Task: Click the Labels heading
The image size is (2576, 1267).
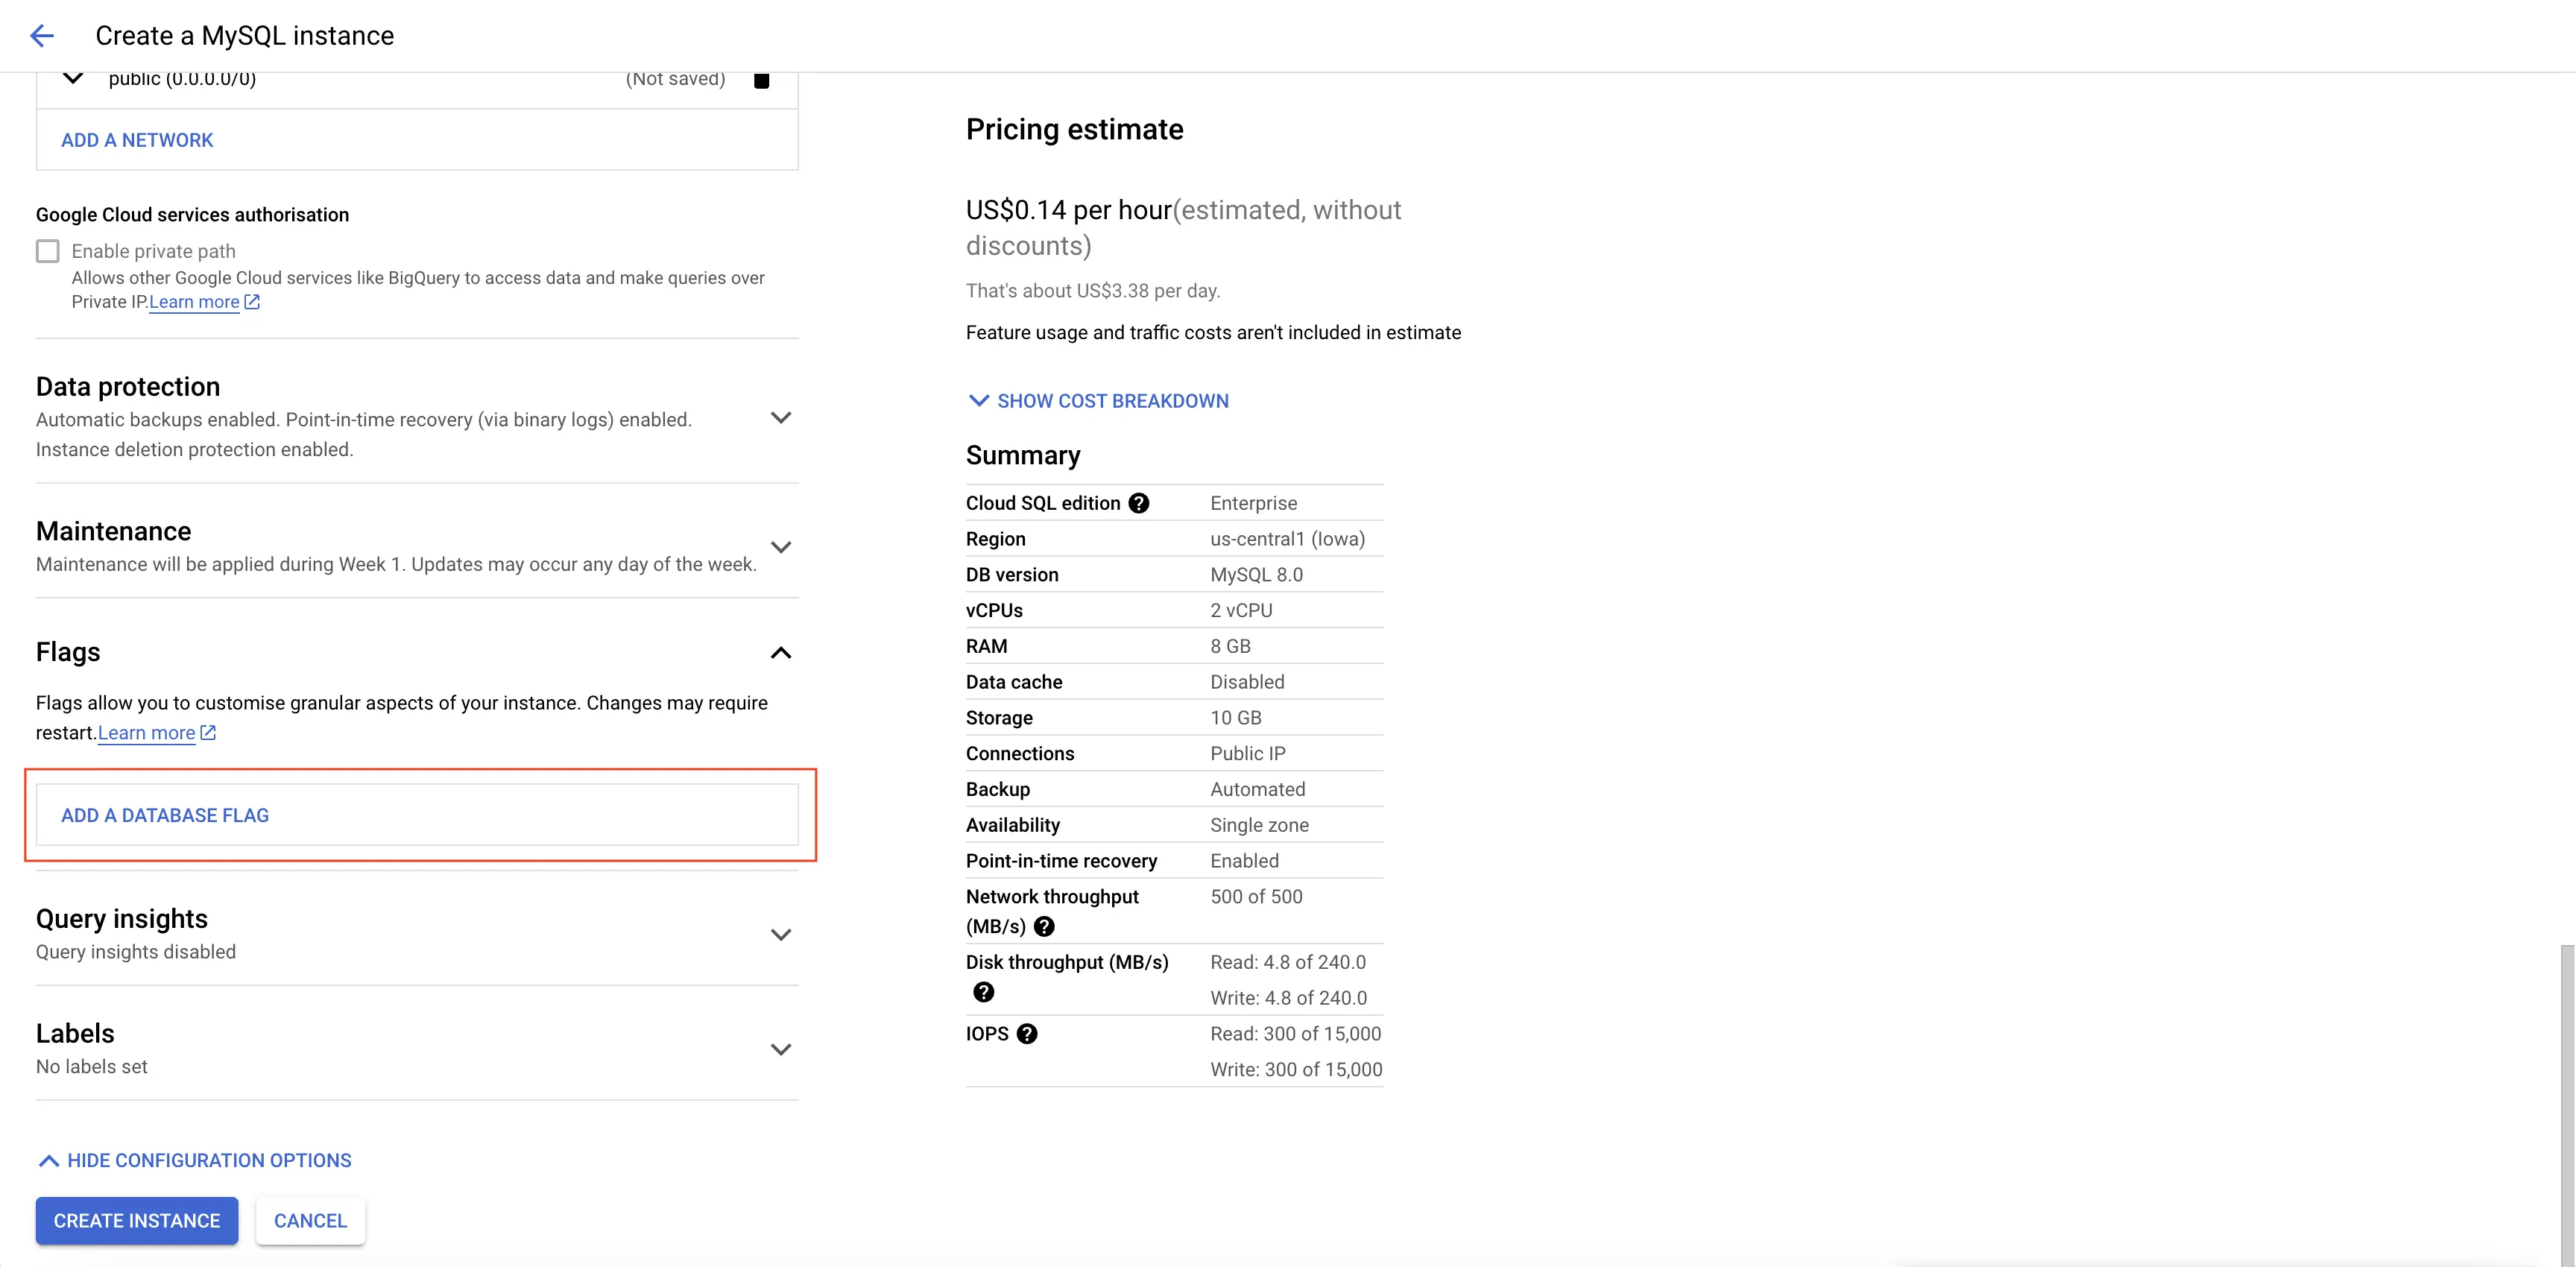Action: click(75, 1033)
